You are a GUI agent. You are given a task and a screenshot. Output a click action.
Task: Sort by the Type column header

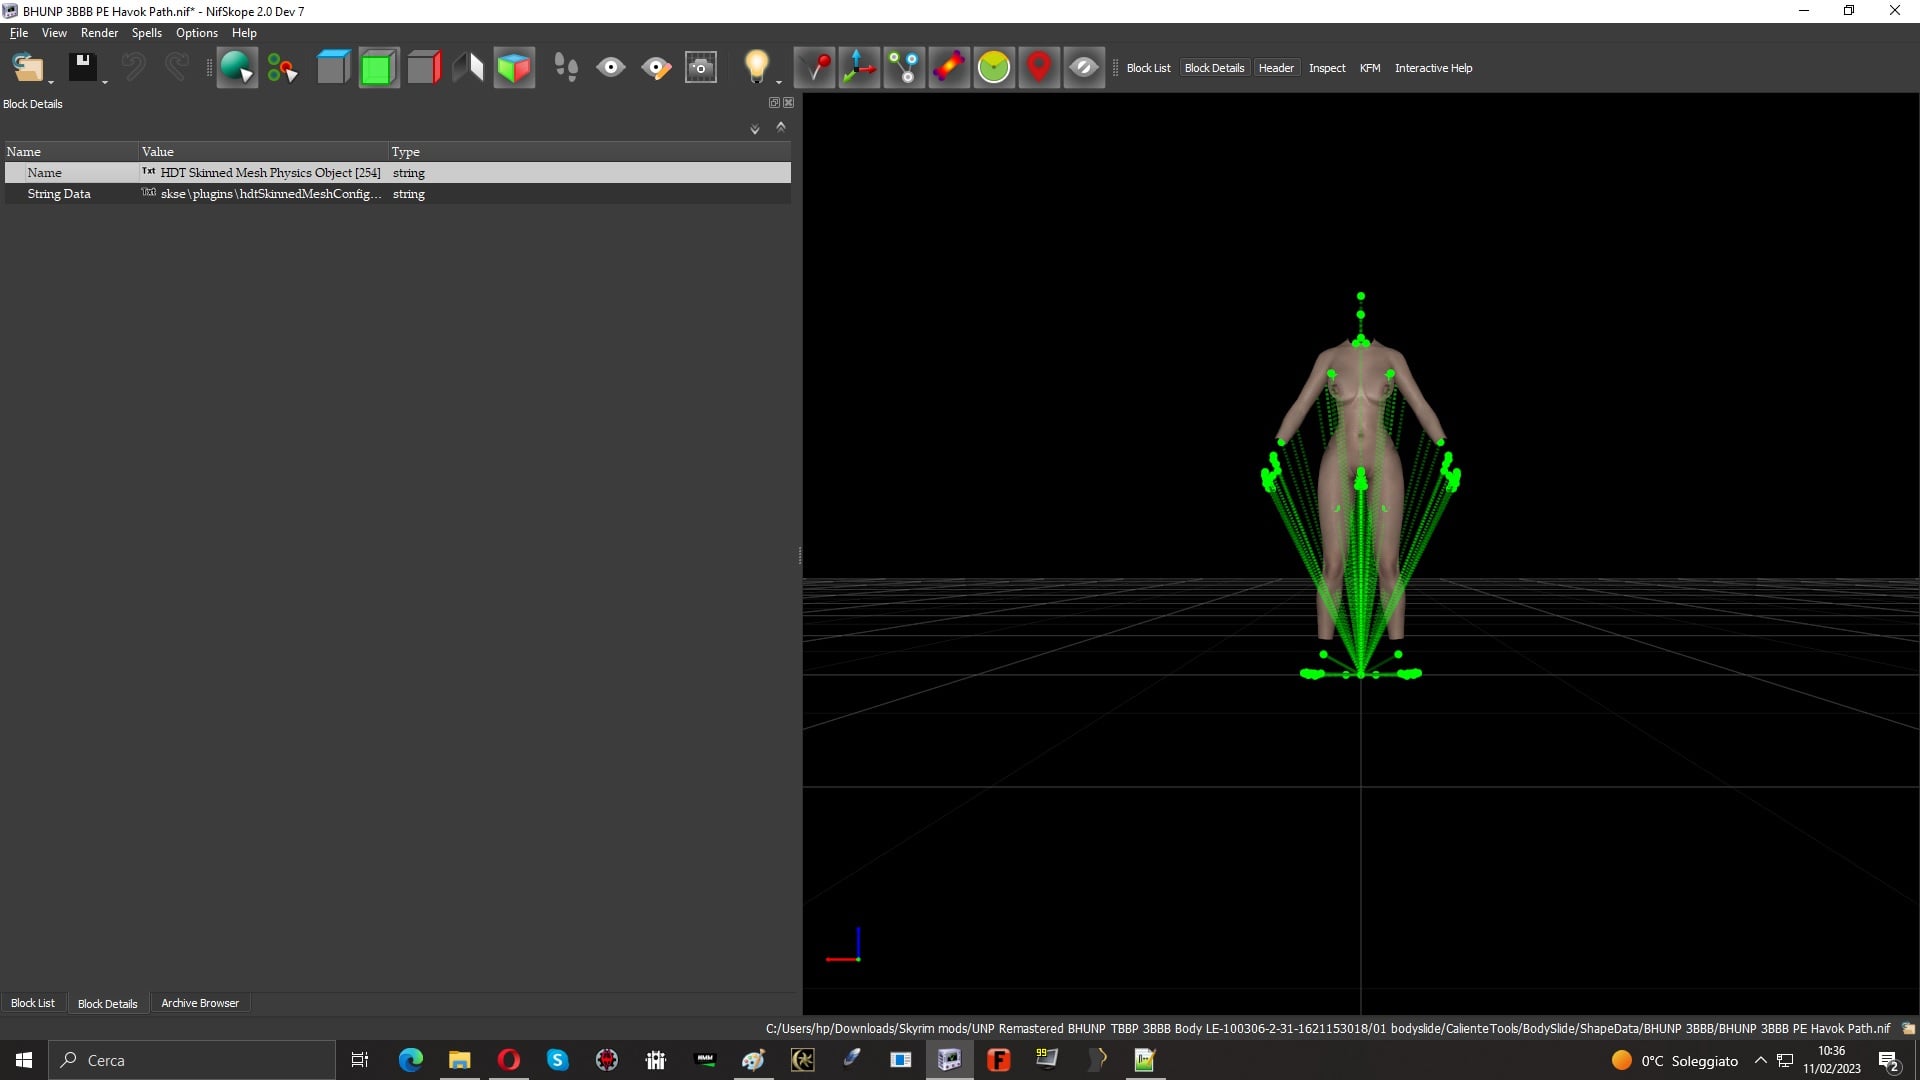[x=590, y=152]
